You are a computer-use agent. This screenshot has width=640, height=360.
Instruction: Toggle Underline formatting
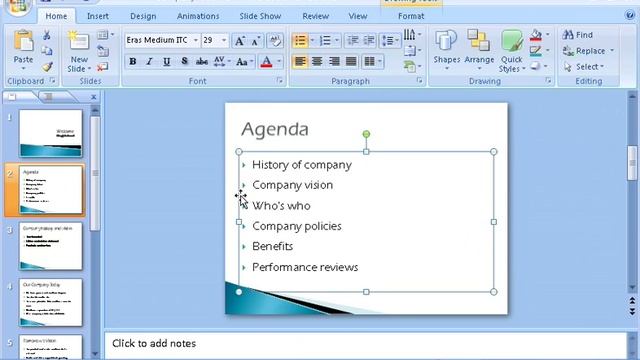coord(167,62)
